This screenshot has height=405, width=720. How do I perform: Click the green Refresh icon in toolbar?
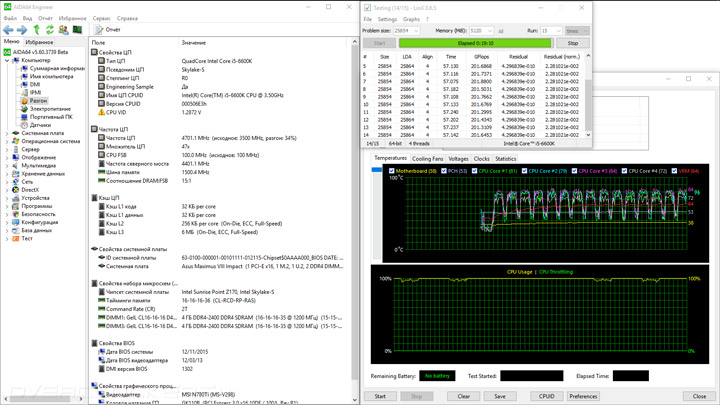click(49, 30)
